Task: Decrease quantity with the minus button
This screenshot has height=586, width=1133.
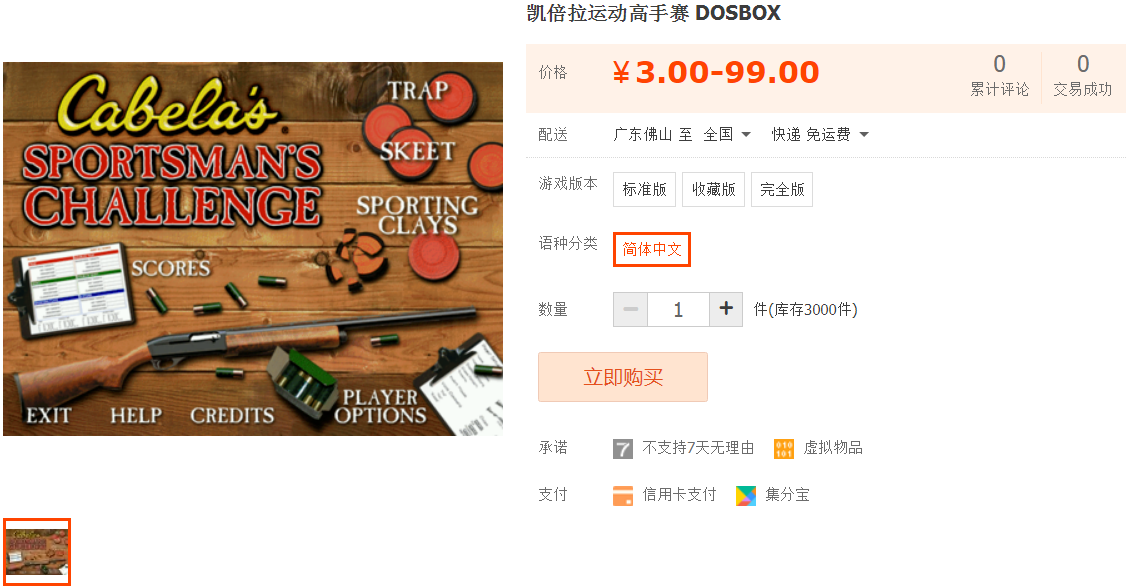Action: (x=631, y=309)
